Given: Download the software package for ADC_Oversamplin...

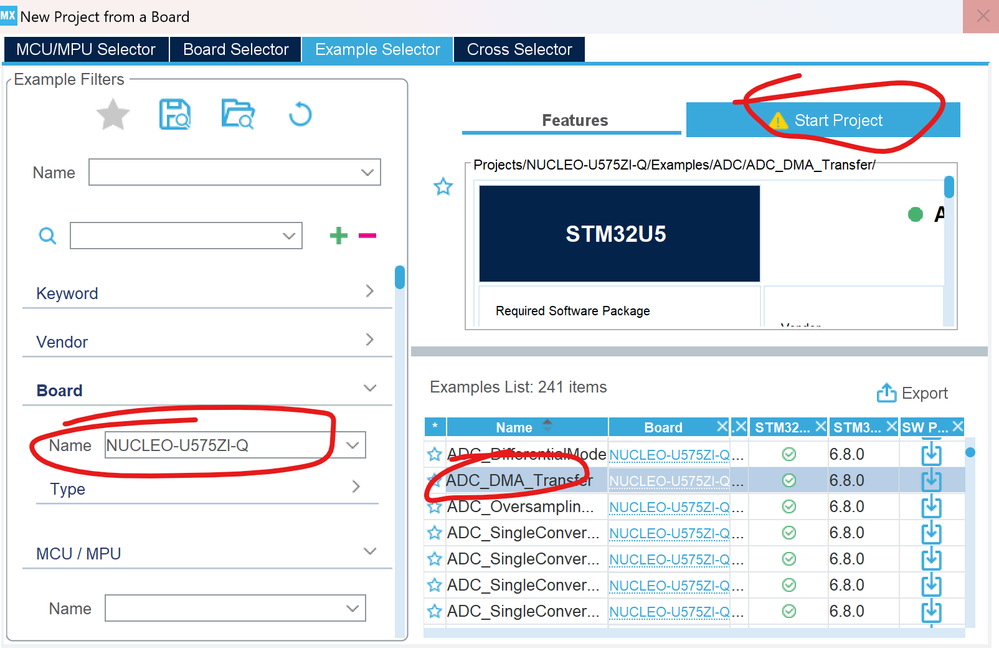Looking at the screenshot, I should pyautogui.click(x=931, y=507).
